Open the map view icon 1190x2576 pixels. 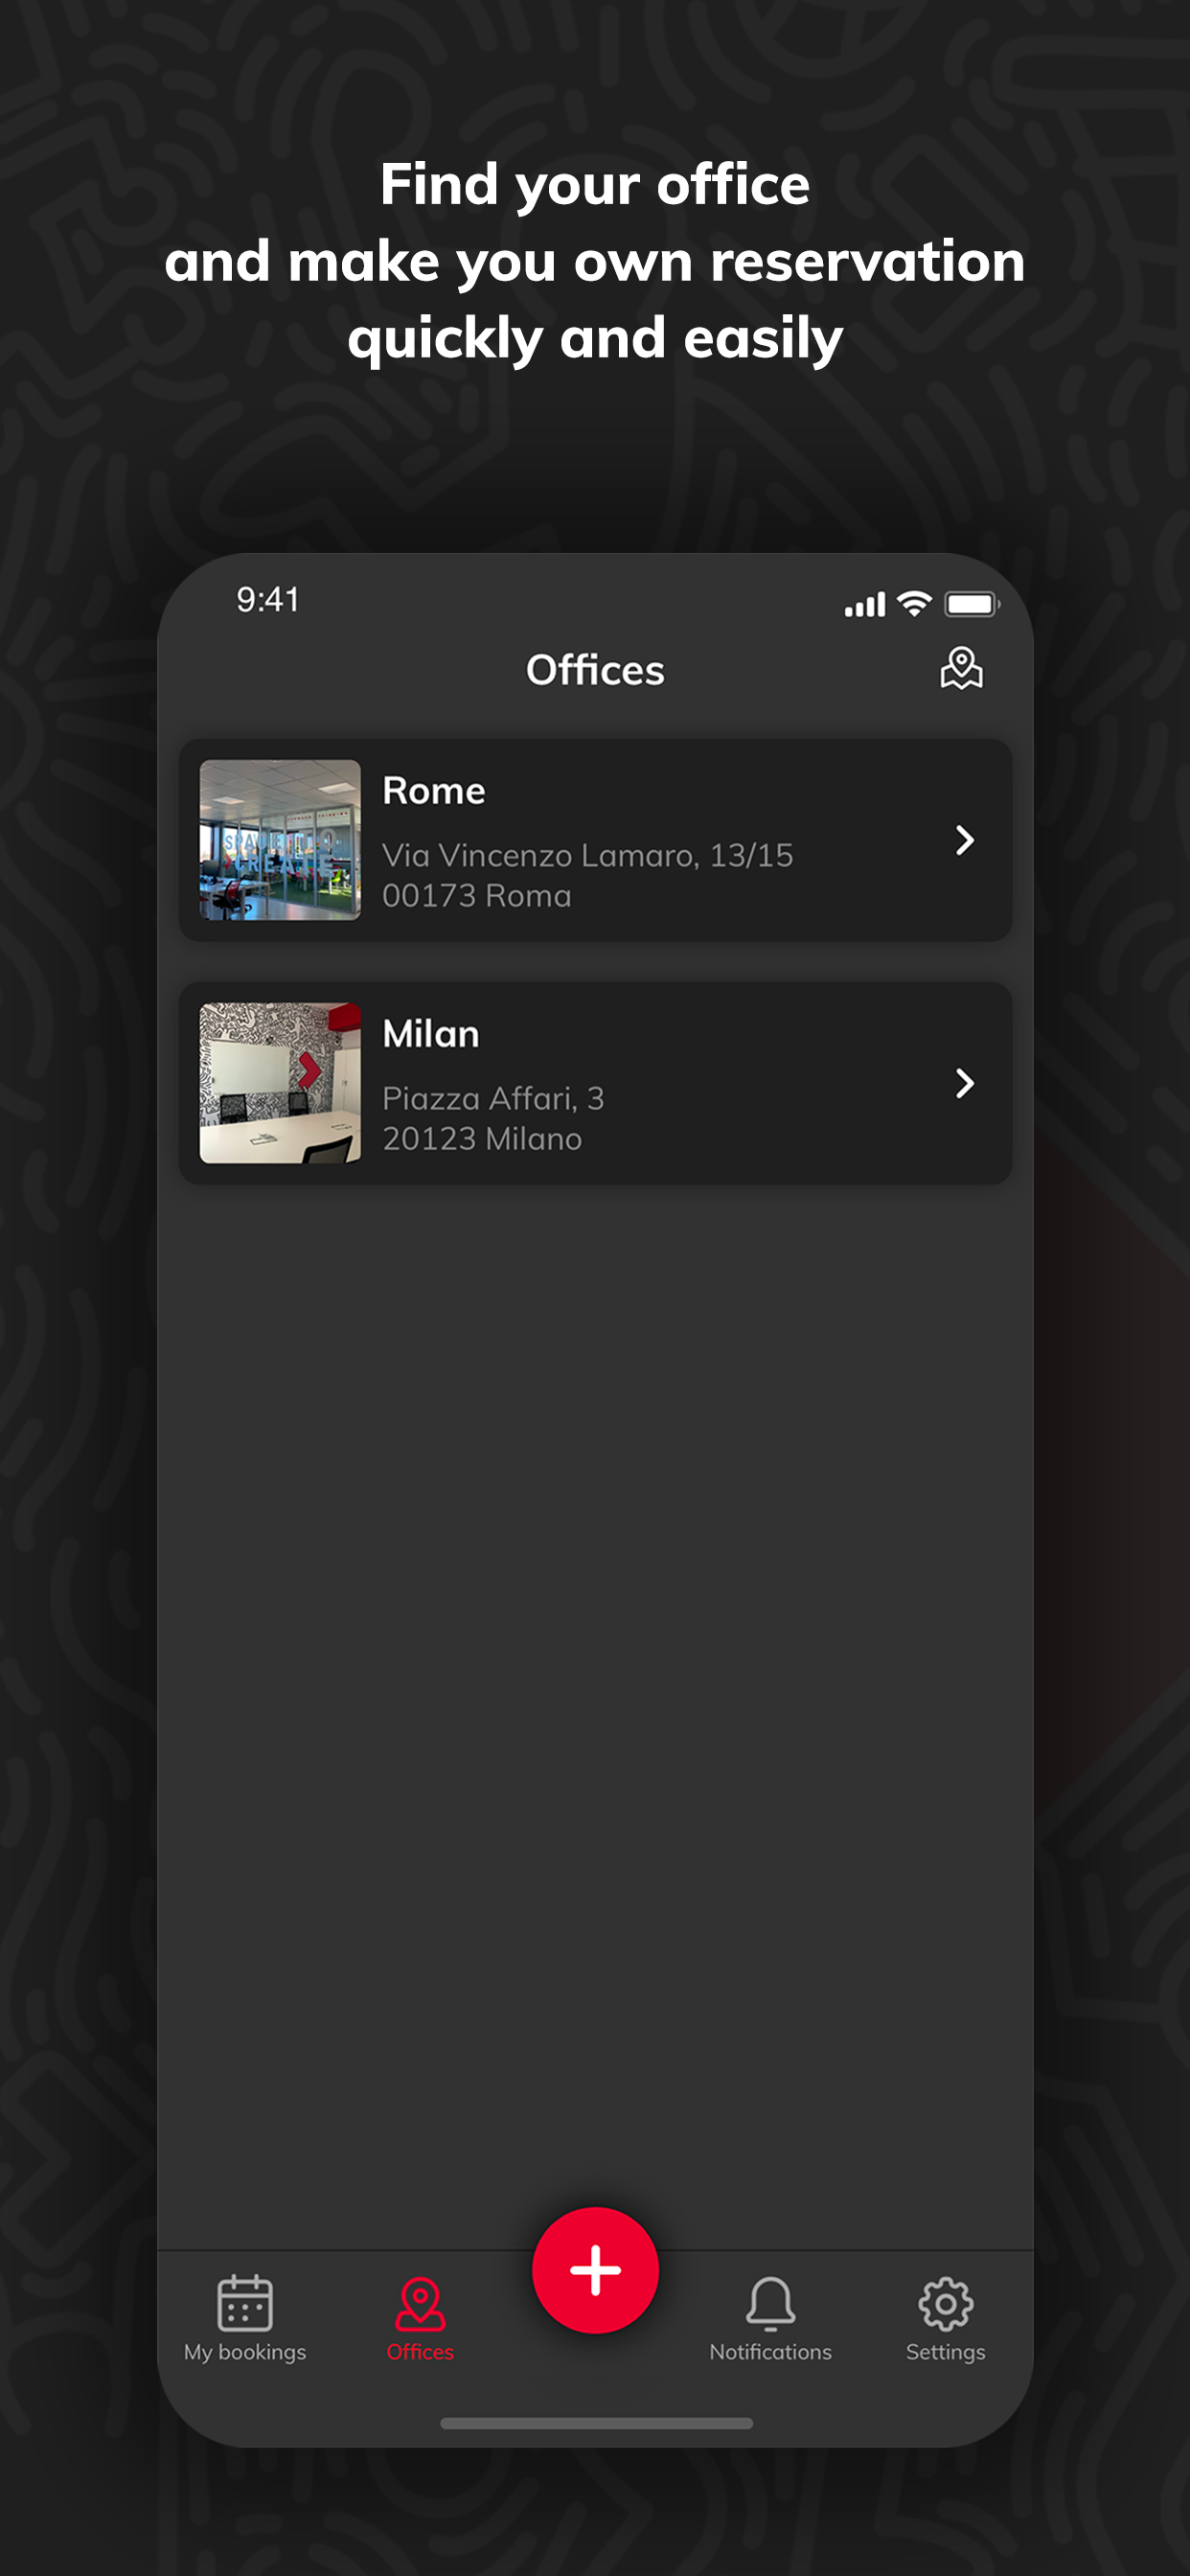coord(961,668)
